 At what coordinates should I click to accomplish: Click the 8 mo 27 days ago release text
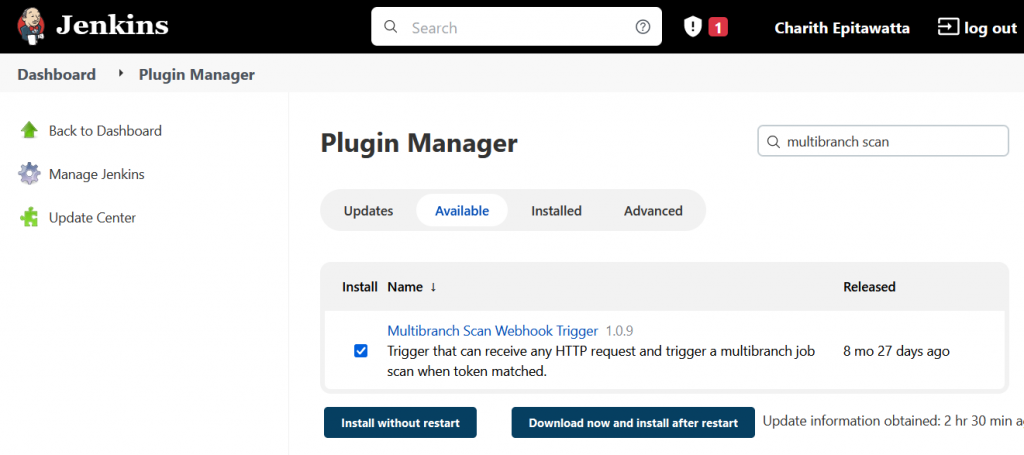[x=897, y=351]
